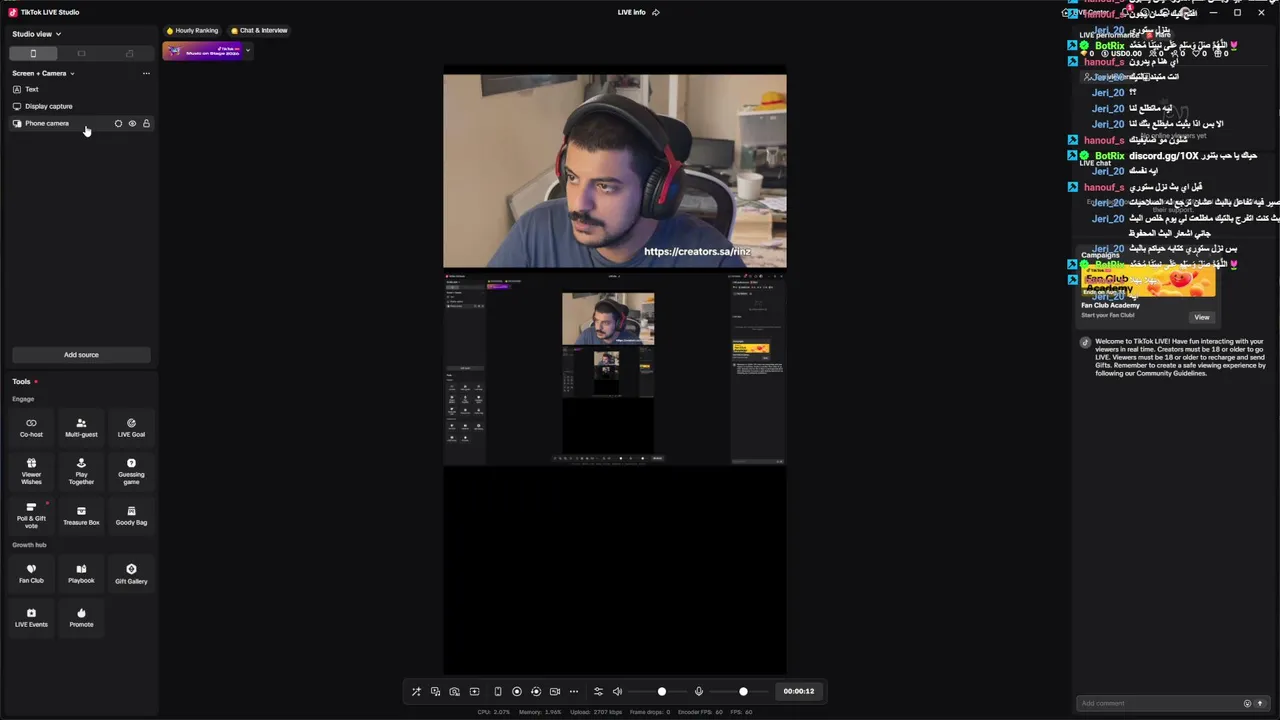Click the phone icon in bottom toolbar
This screenshot has width=1280, height=720.
(x=498, y=691)
